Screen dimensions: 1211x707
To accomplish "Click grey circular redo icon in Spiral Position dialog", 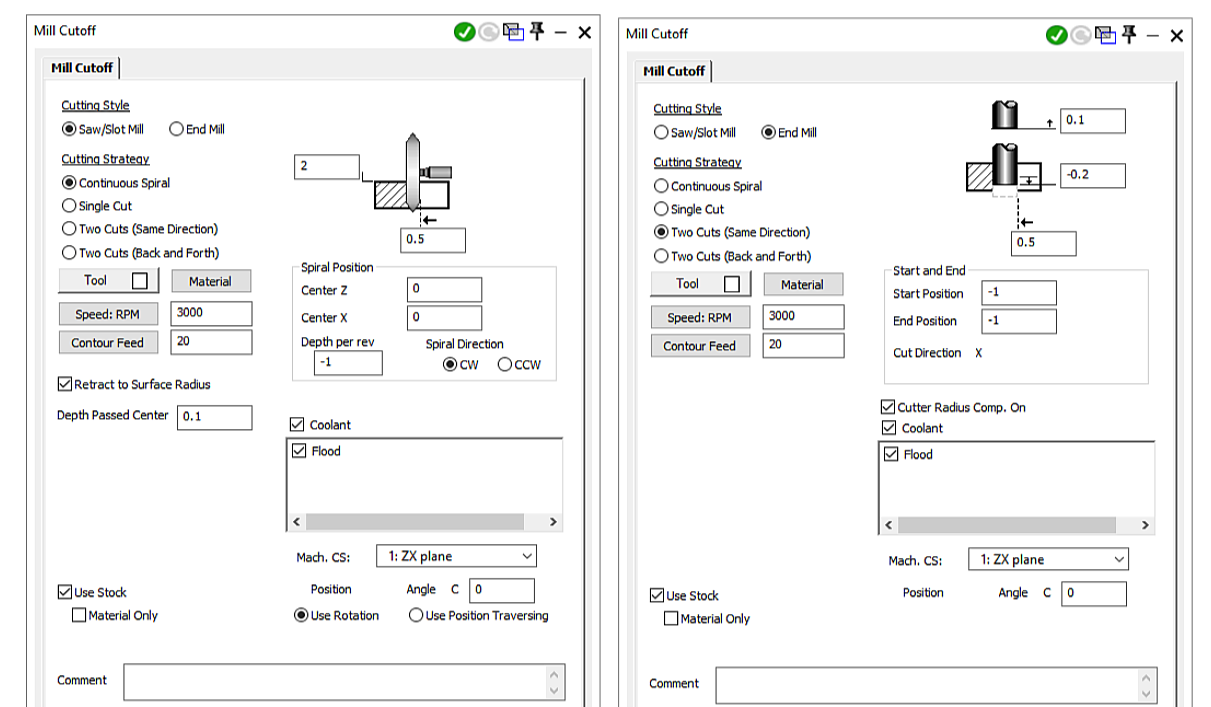I will tap(489, 32).
